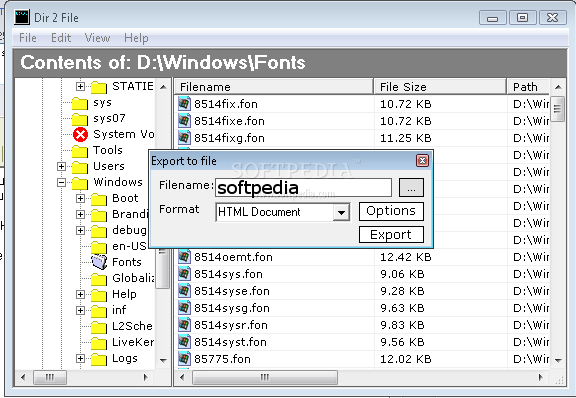The width and height of the screenshot is (576, 398).
Task: Click the Logs folder icon
Action: [99, 359]
